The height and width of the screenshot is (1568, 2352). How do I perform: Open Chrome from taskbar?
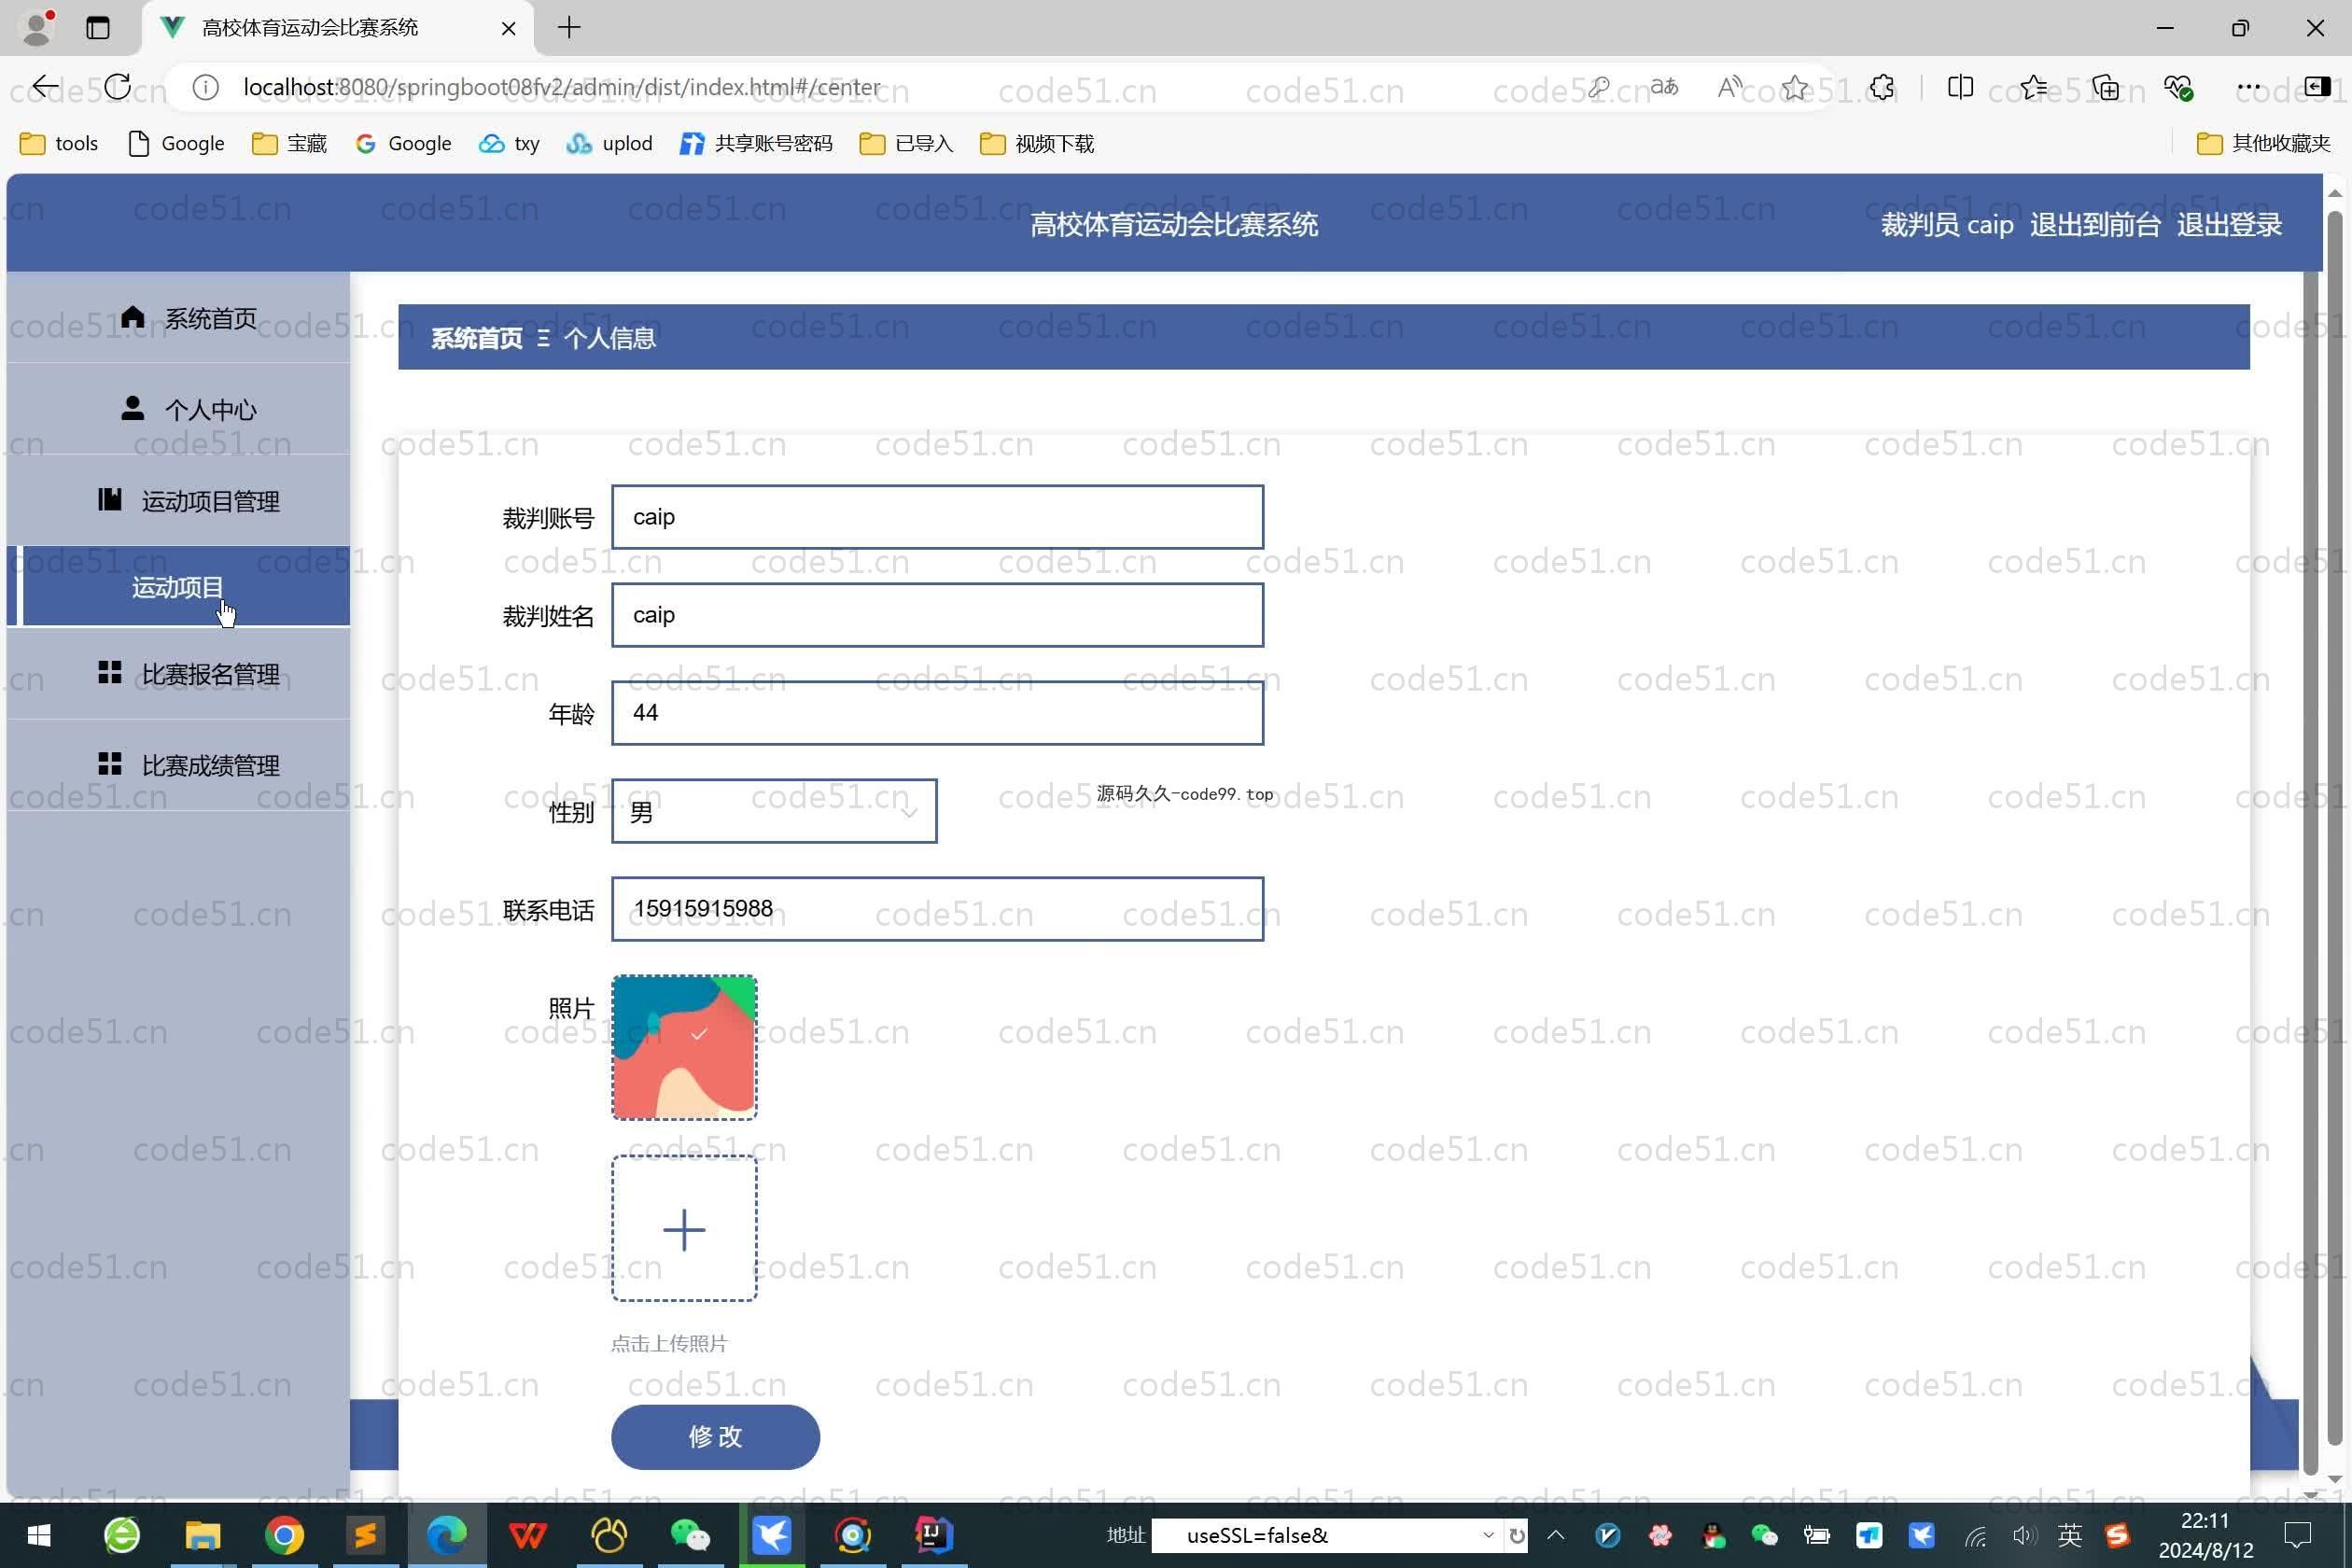tap(284, 1535)
